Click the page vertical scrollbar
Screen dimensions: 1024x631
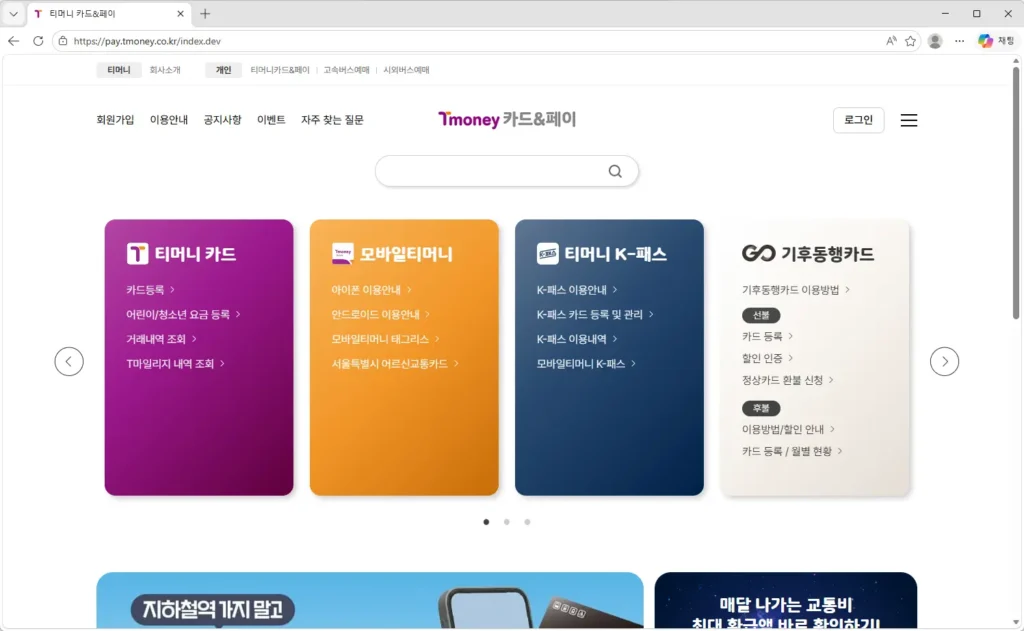click(1016, 193)
